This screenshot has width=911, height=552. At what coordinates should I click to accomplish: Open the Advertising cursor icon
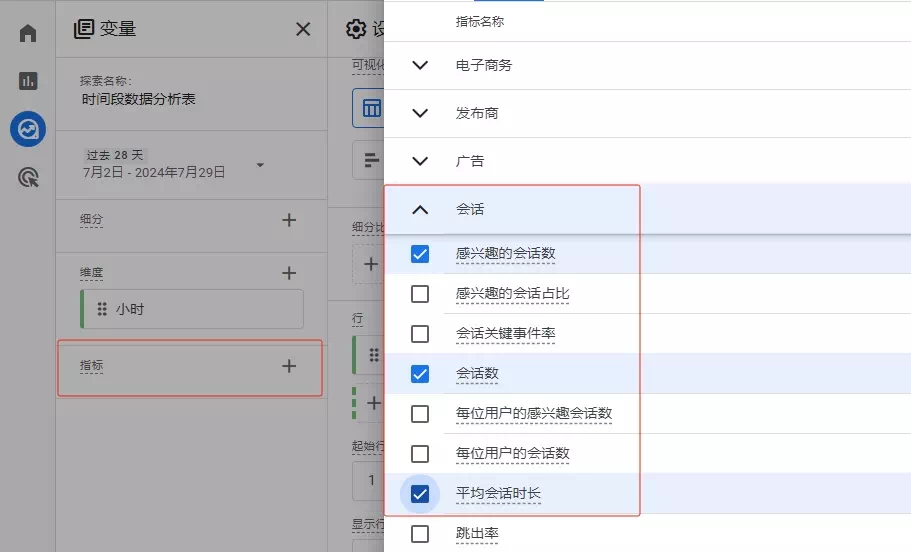tap(28, 178)
